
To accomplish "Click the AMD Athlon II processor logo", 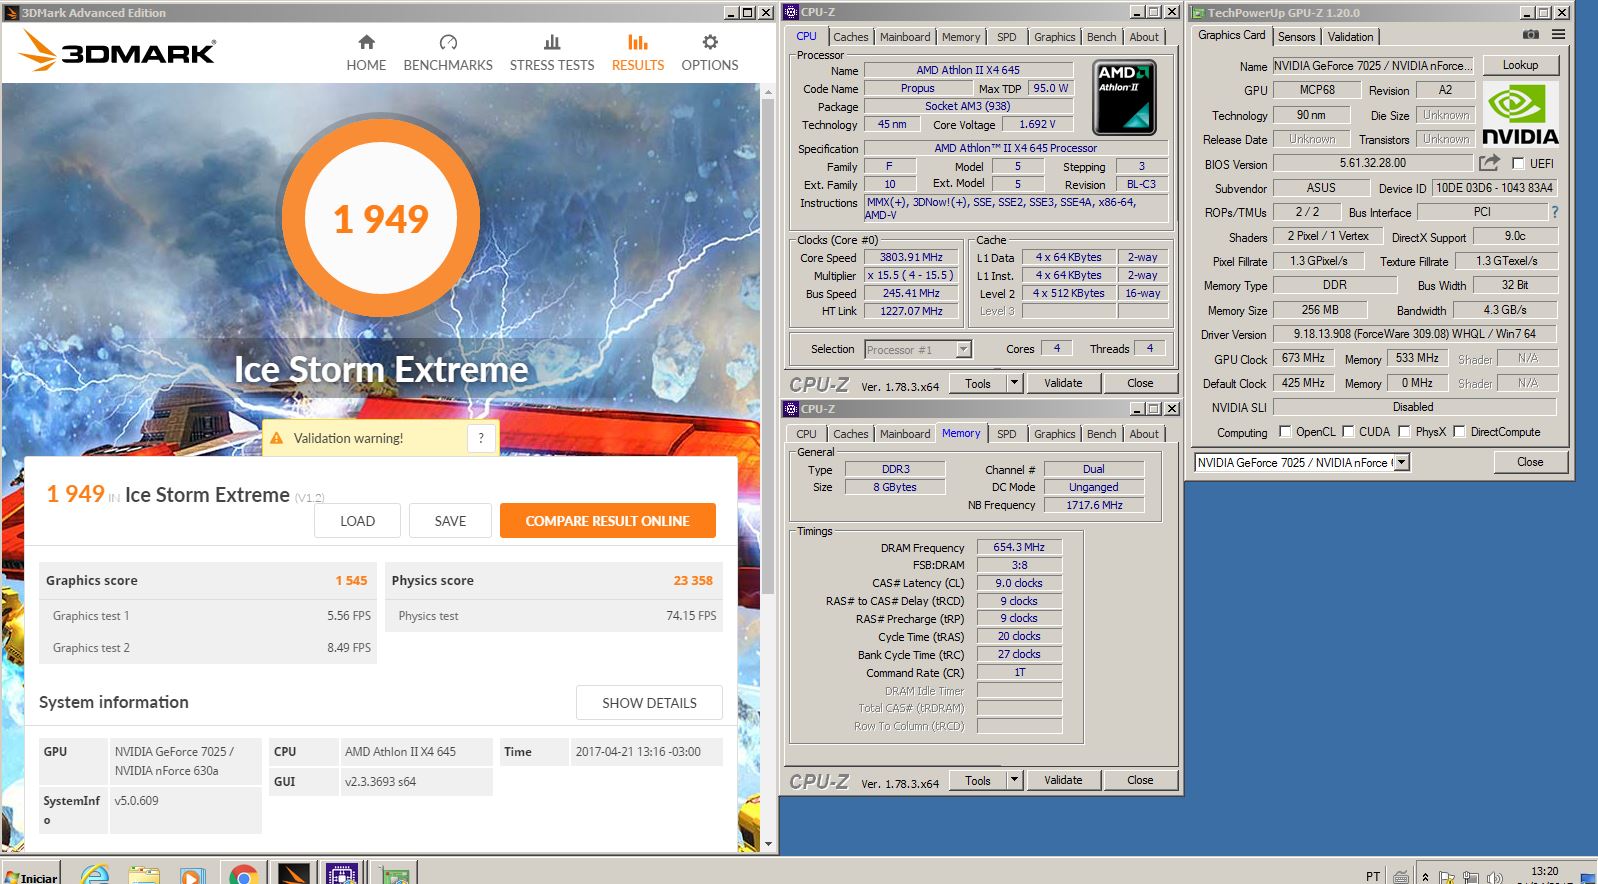I will (x=1124, y=98).
